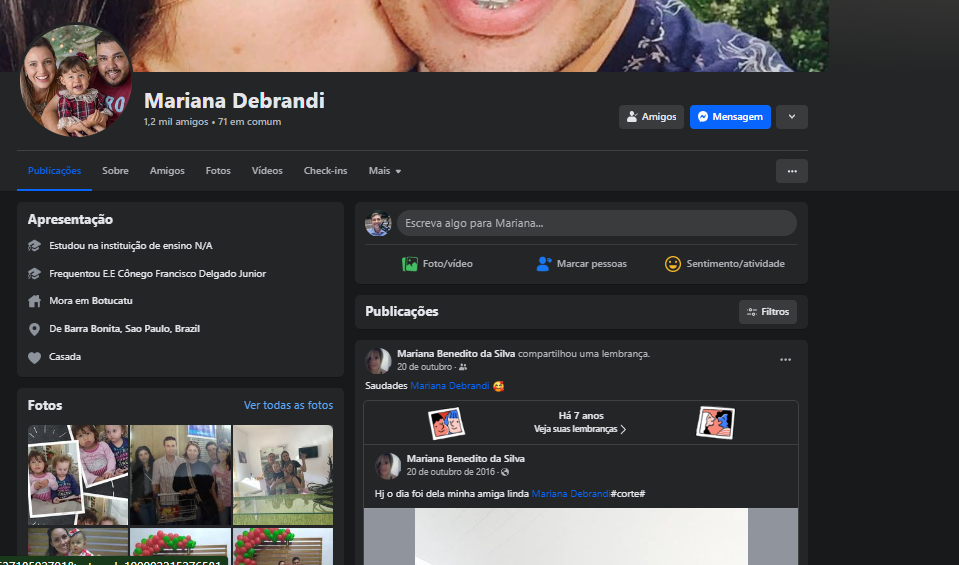Click the Marcar pessoas icon

pyautogui.click(x=544, y=264)
